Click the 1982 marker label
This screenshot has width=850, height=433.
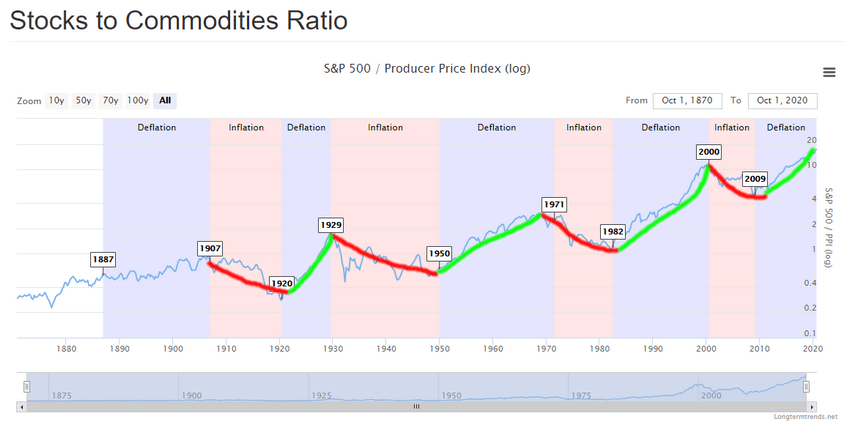coord(613,231)
